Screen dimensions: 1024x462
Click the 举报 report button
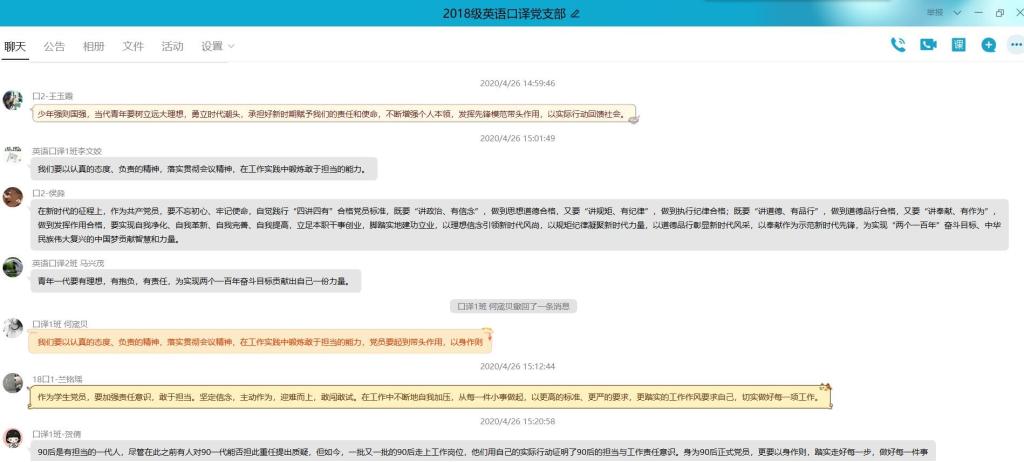pos(934,13)
